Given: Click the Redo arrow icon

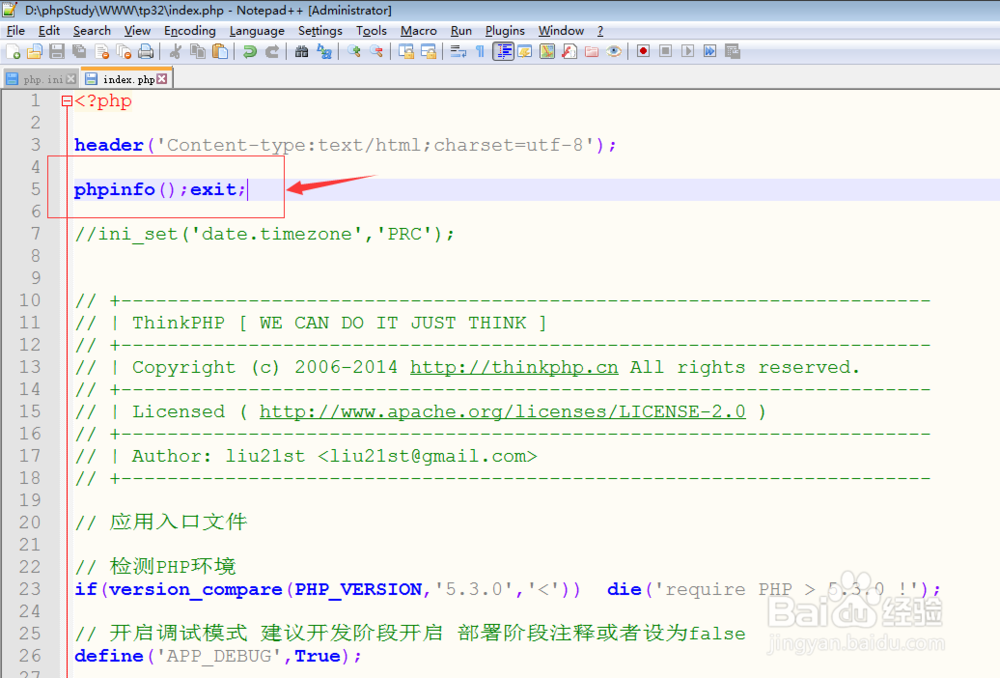Looking at the screenshot, I should [272, 52].
